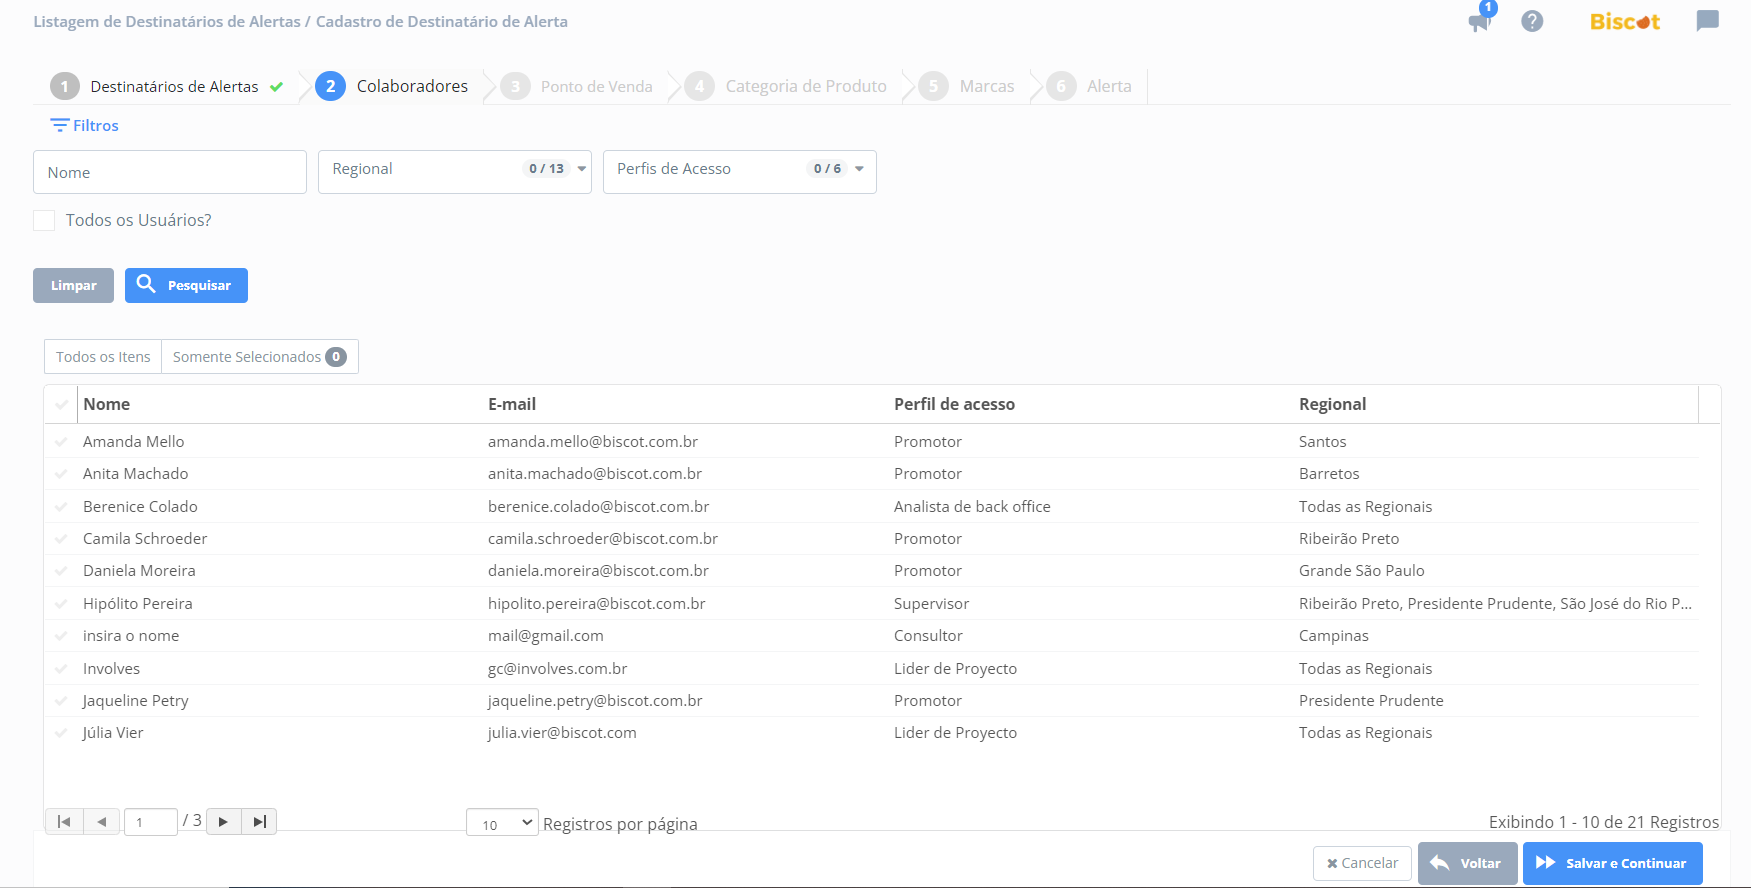Open the Perfis de Acesso dropdown
Viewport: 1751px width, 888px height.
(x=740, y=171)
